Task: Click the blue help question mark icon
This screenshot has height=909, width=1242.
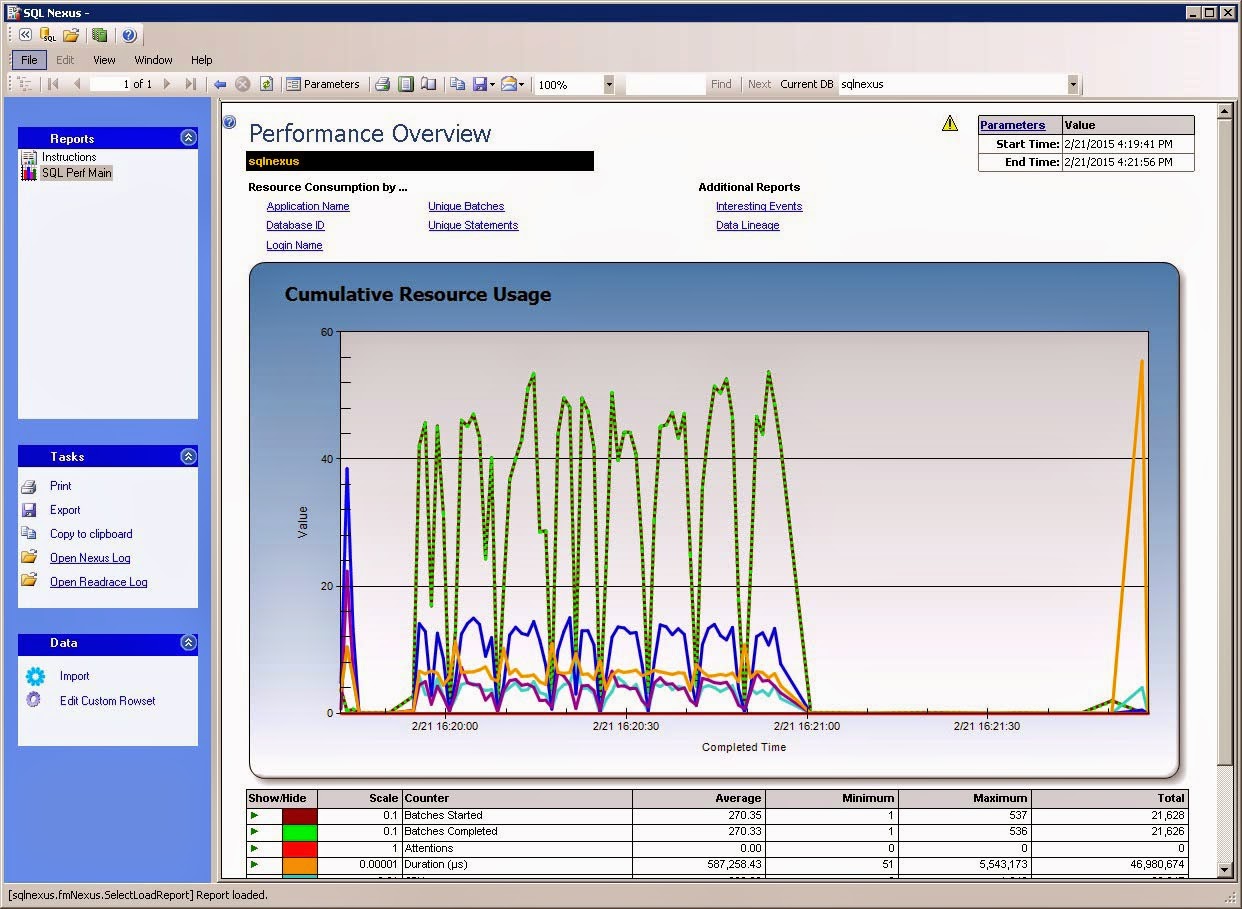Action: 129,35
